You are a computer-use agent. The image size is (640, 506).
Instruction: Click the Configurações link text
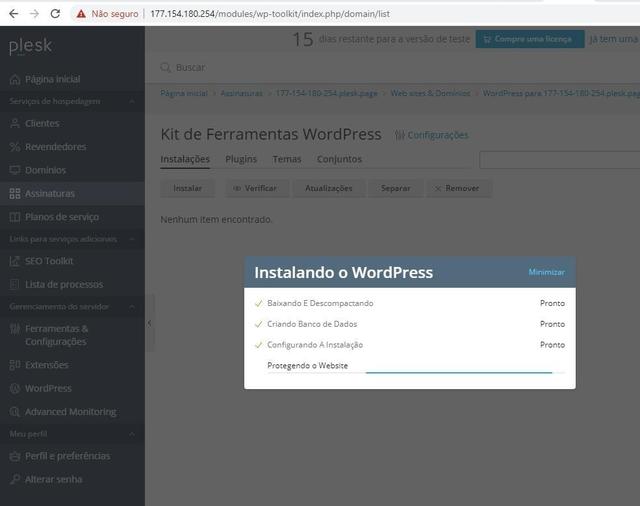click(438, 135)
